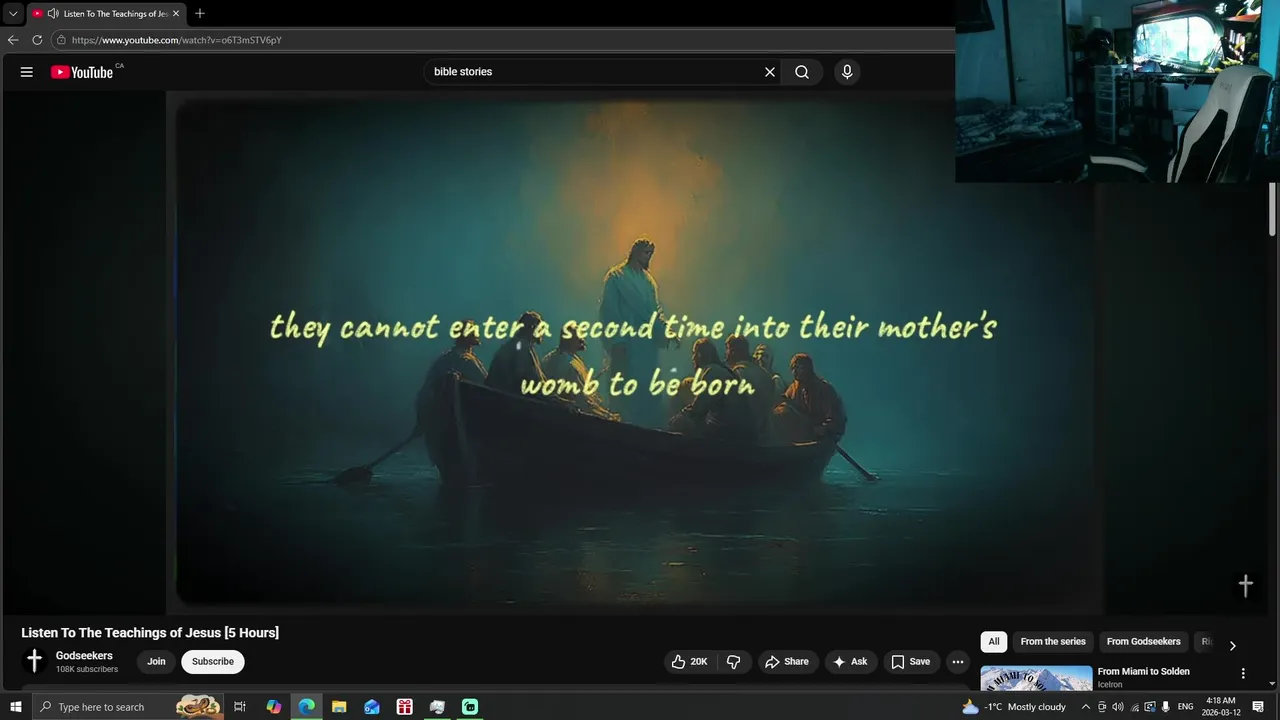The image size is (1280, 720).
Task: Open options for 'From Miami to Solden'
Action: coord(1243,674)
